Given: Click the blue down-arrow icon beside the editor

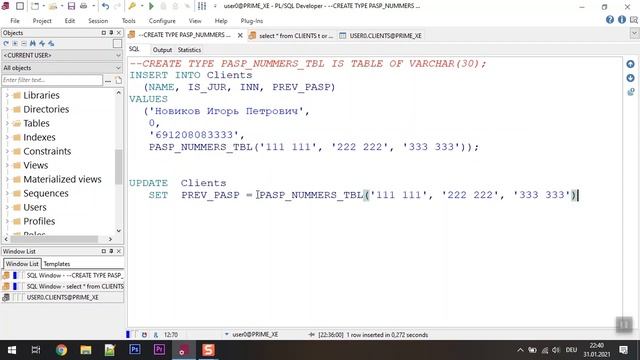Looking at the screenshot, I should coord(630,78).
